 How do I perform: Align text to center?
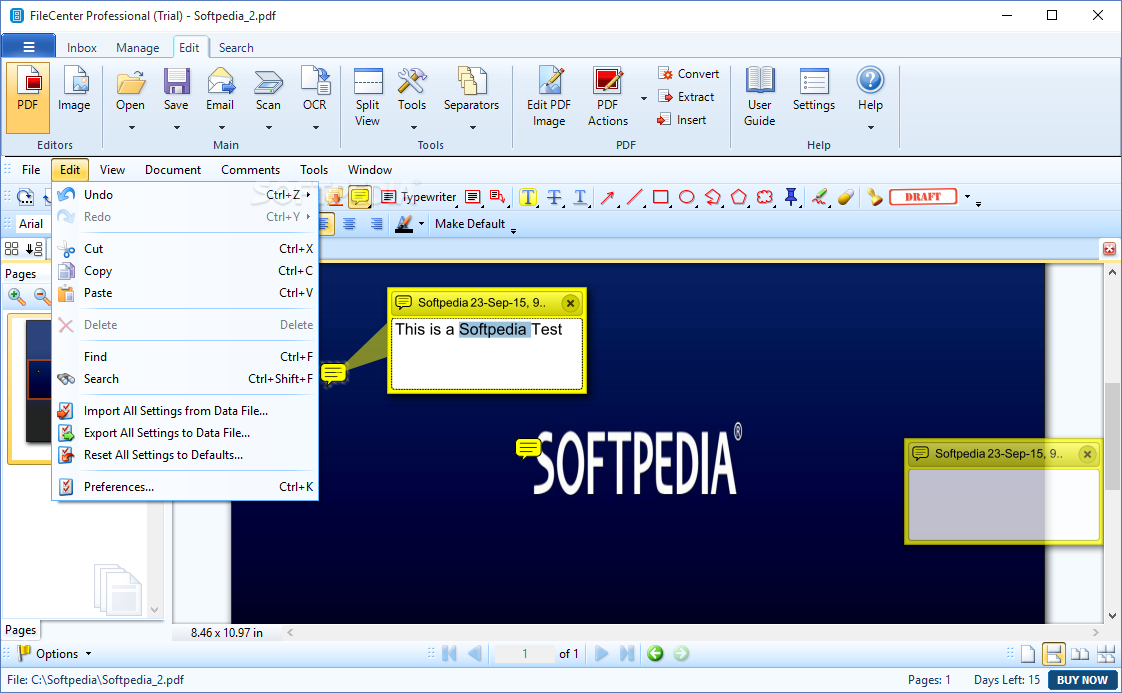point(349,224)
